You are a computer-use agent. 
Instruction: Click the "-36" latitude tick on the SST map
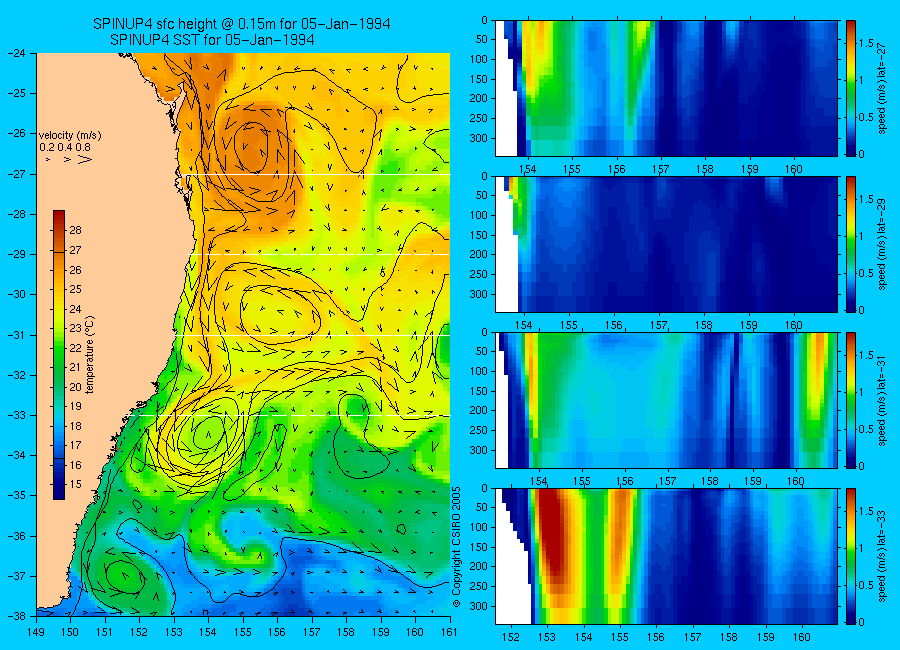click(x=16, y=536)
